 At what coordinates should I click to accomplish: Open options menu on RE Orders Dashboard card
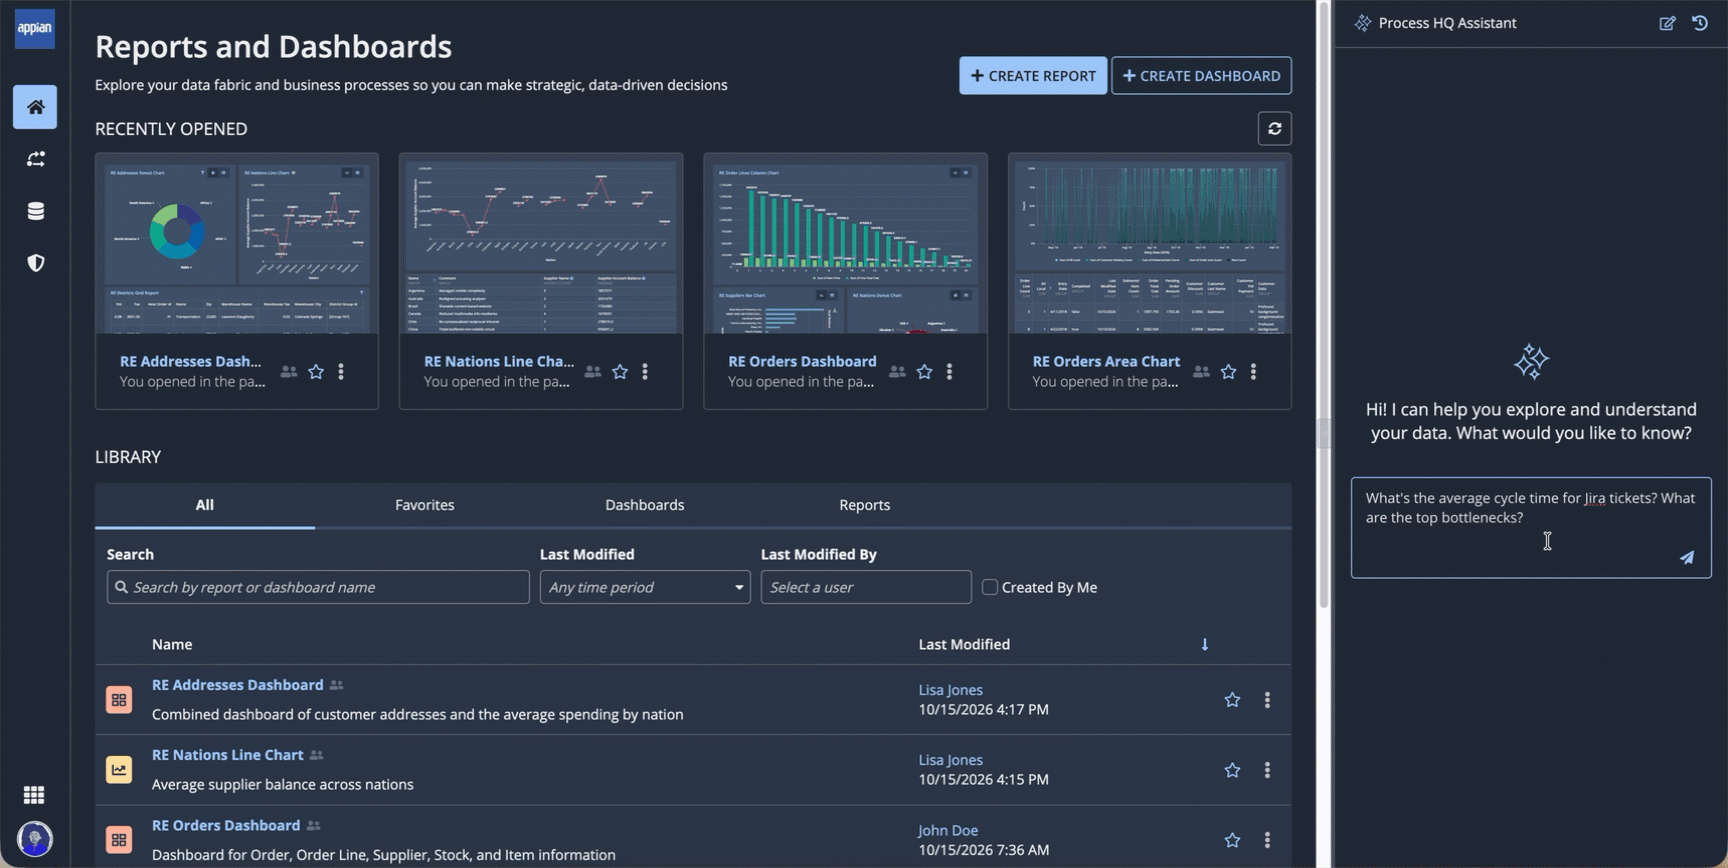949,371
